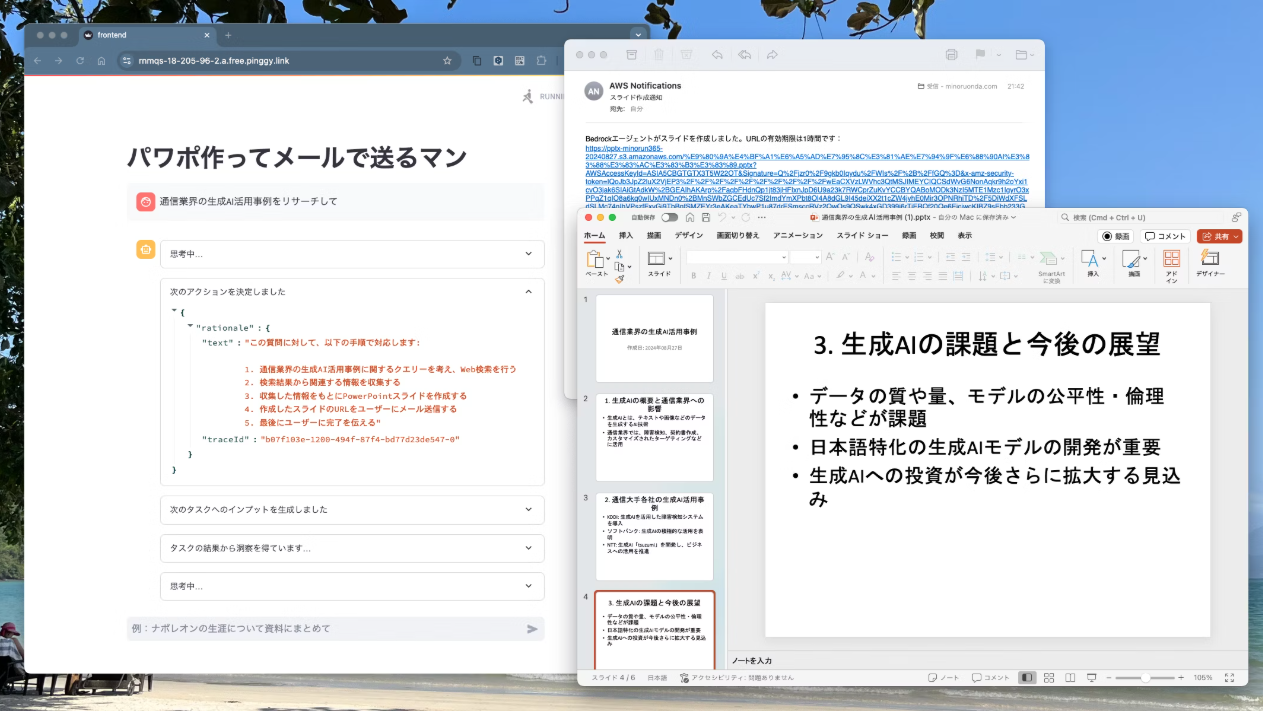Collapse the 次のアクションを決定しました section

coord(529,292)
